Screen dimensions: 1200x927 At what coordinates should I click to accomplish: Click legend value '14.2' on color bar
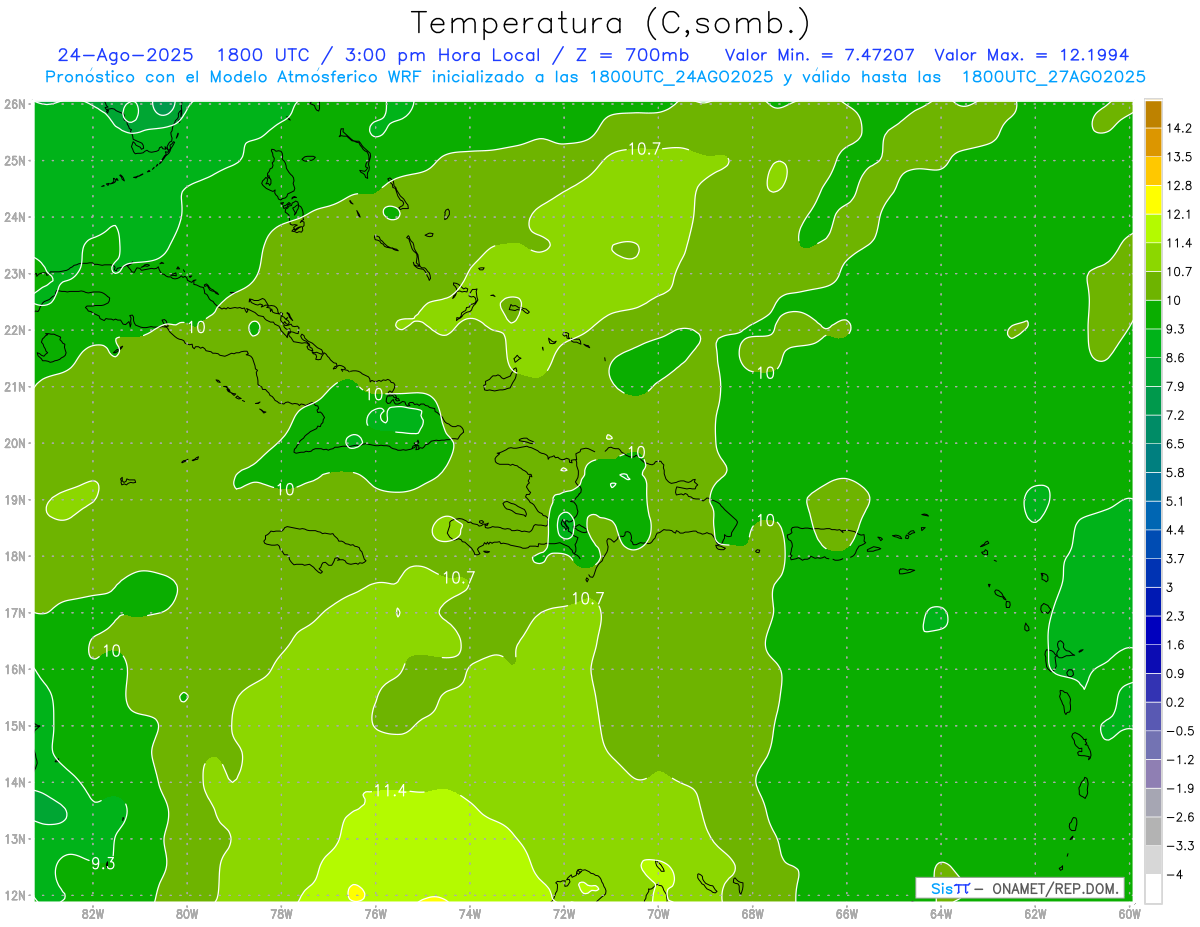(1177, 128)
